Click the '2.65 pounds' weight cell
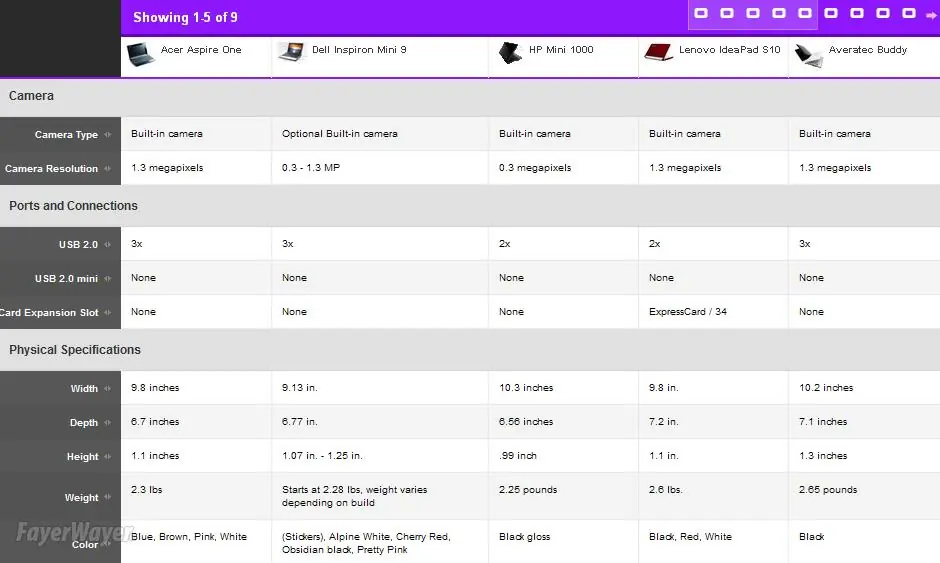 coord(828,490)
